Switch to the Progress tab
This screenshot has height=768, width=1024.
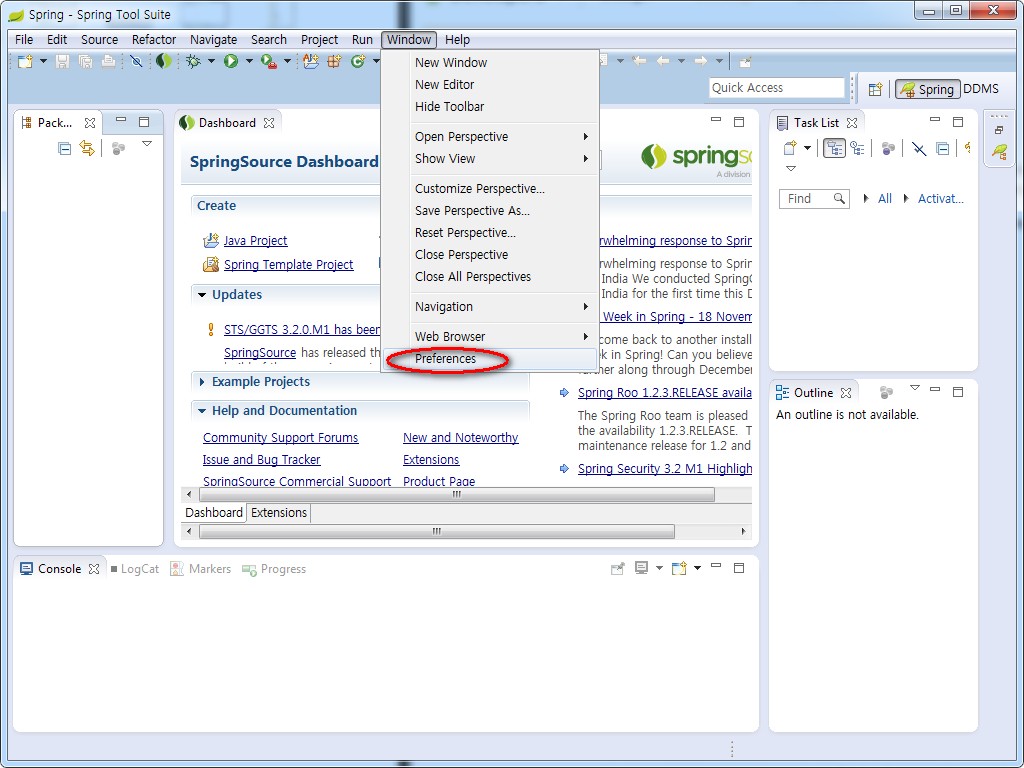point(274,569)
